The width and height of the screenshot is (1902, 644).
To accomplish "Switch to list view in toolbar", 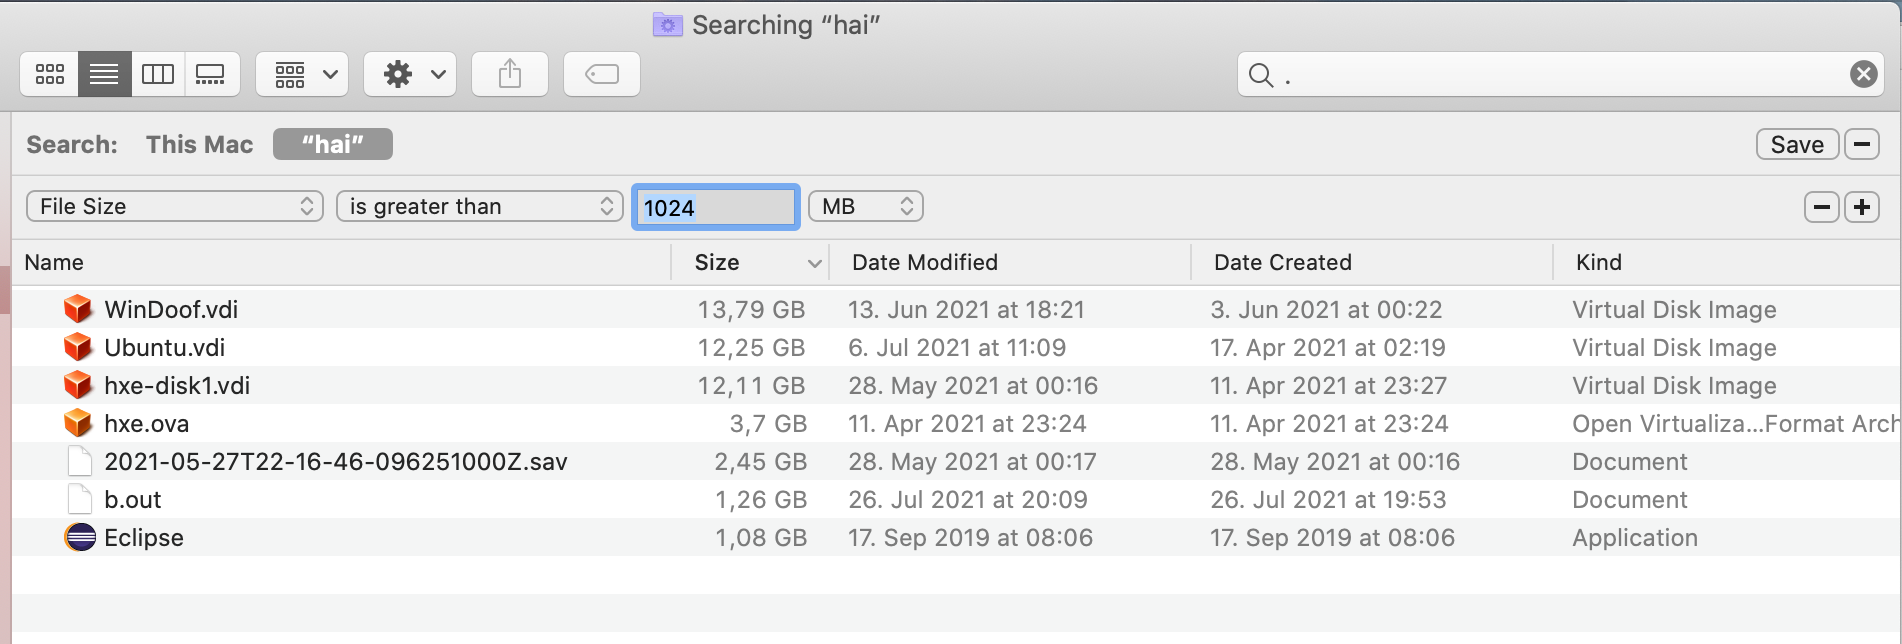I will pyautogui.click(x=104, y=74).
